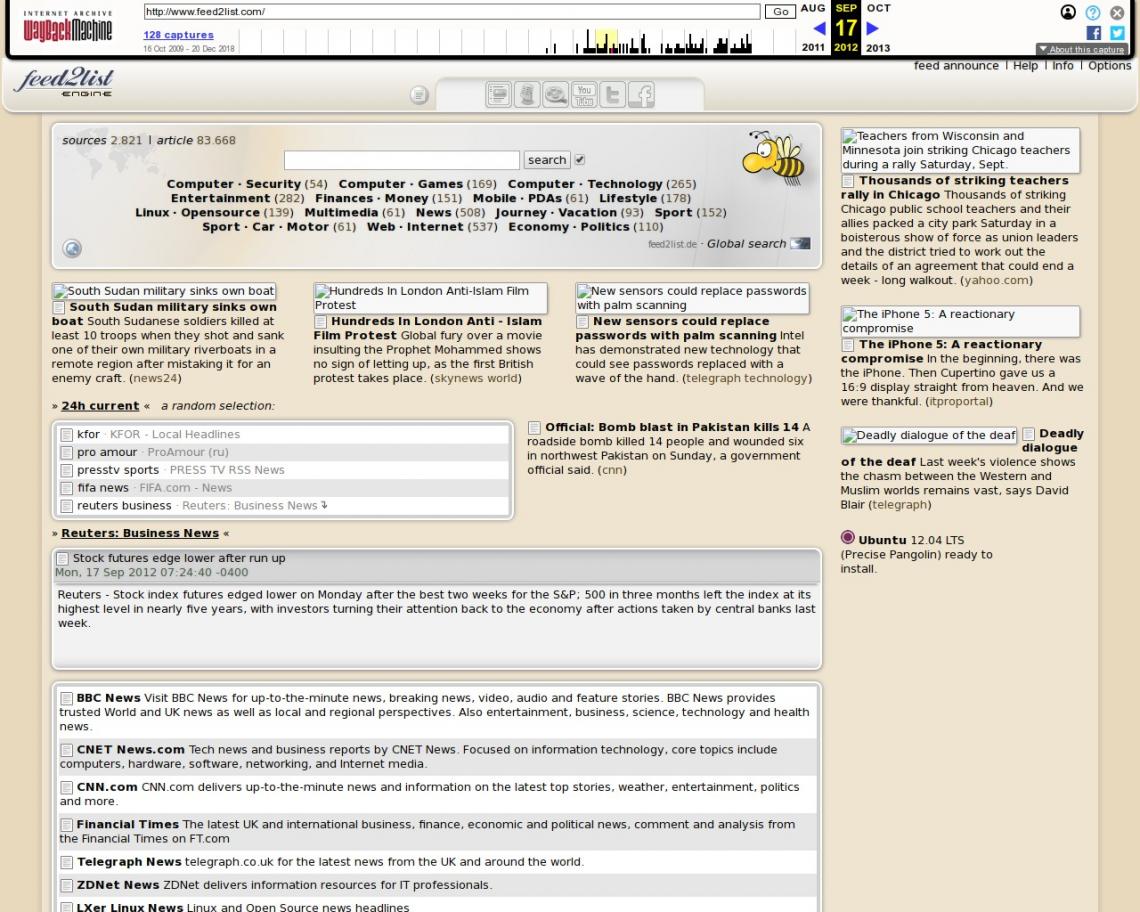
Task: Click page icon beside Official: Bomb blast headline
Action: coord(534,428)
